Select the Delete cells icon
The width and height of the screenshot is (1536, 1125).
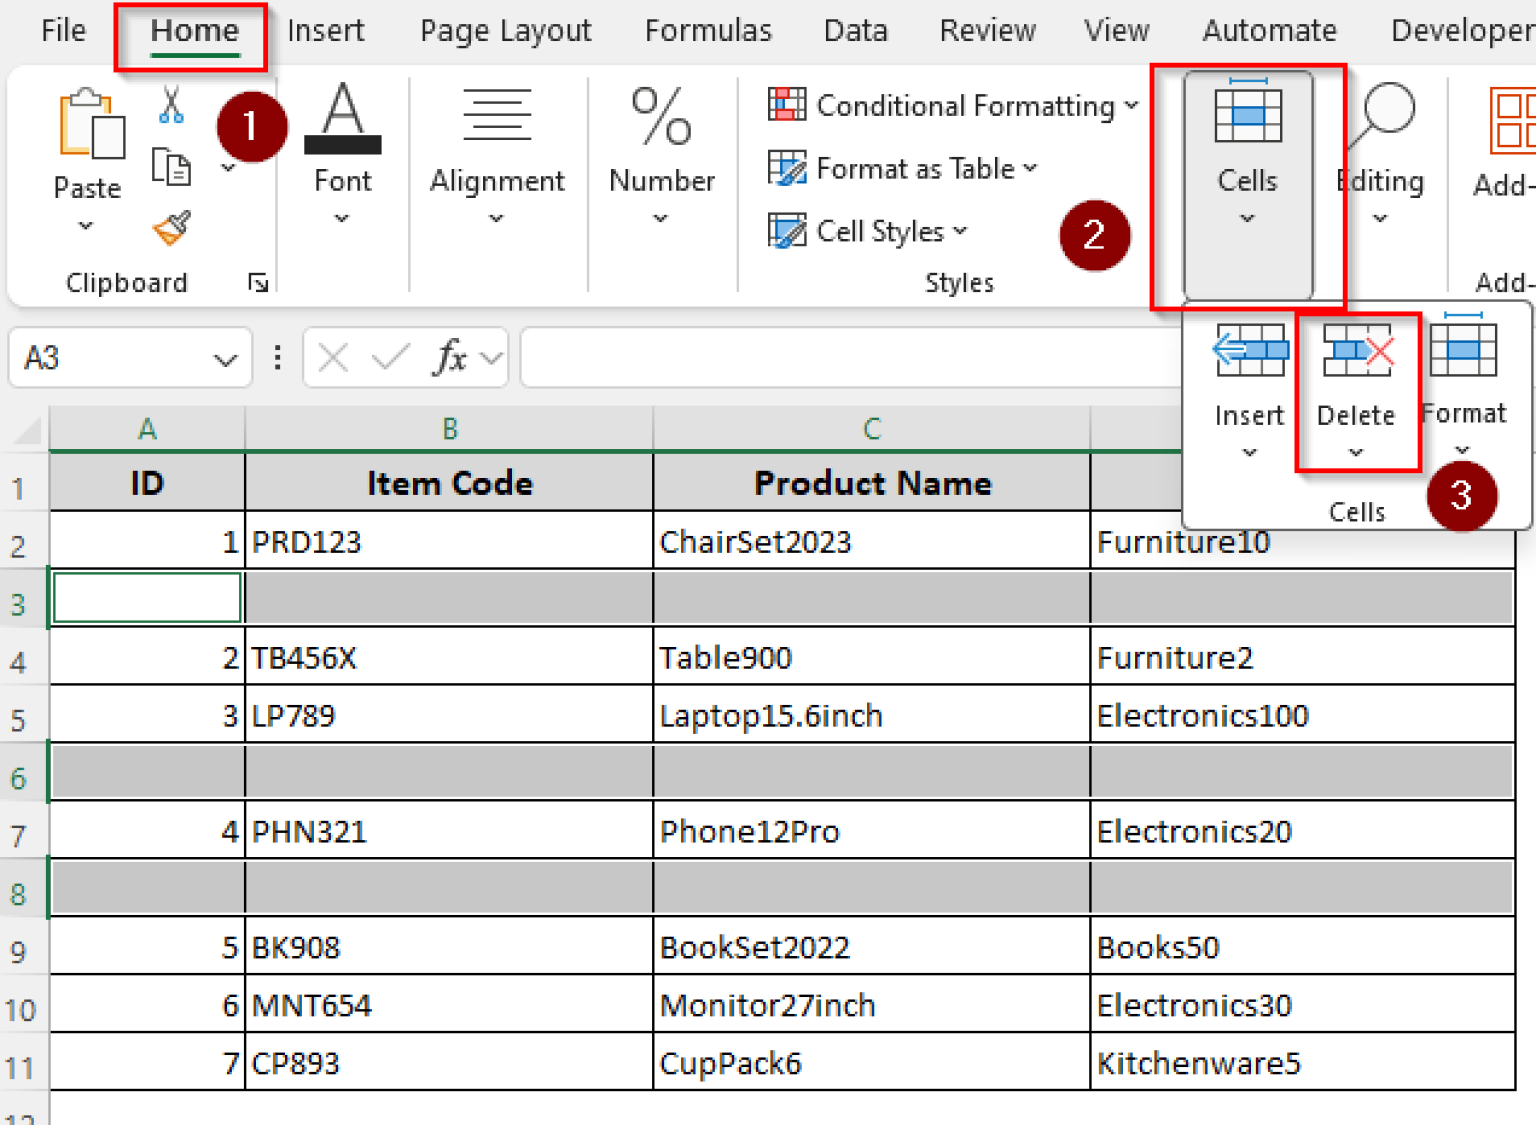click(1357, 351)
